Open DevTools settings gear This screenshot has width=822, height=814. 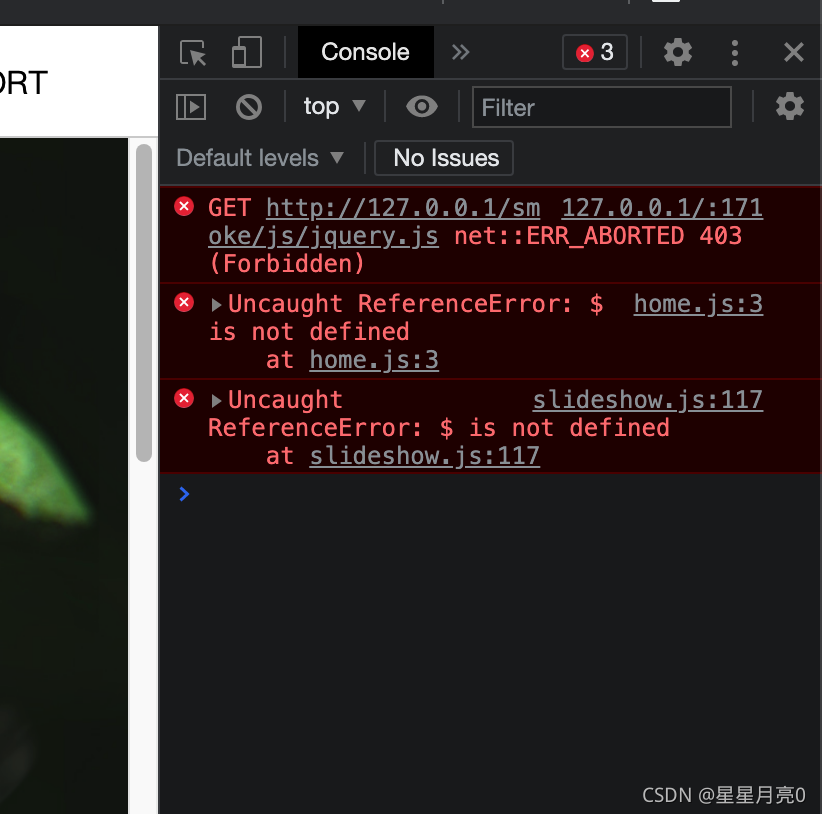tap(677, 53)
